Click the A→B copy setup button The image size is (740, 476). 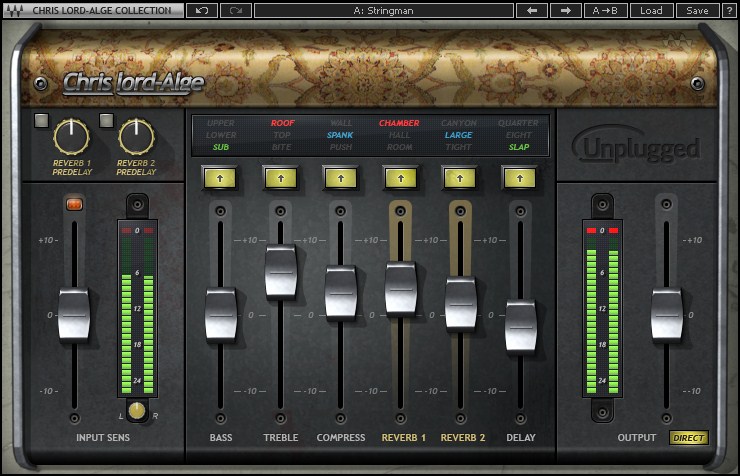(x=605, y=10)
